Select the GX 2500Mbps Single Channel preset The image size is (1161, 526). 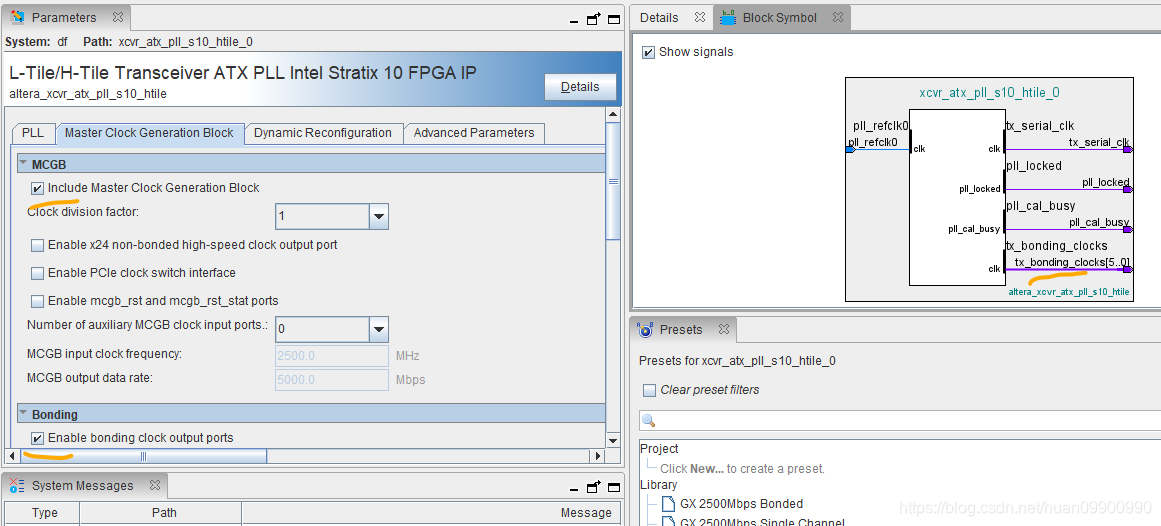pos(753,520)
